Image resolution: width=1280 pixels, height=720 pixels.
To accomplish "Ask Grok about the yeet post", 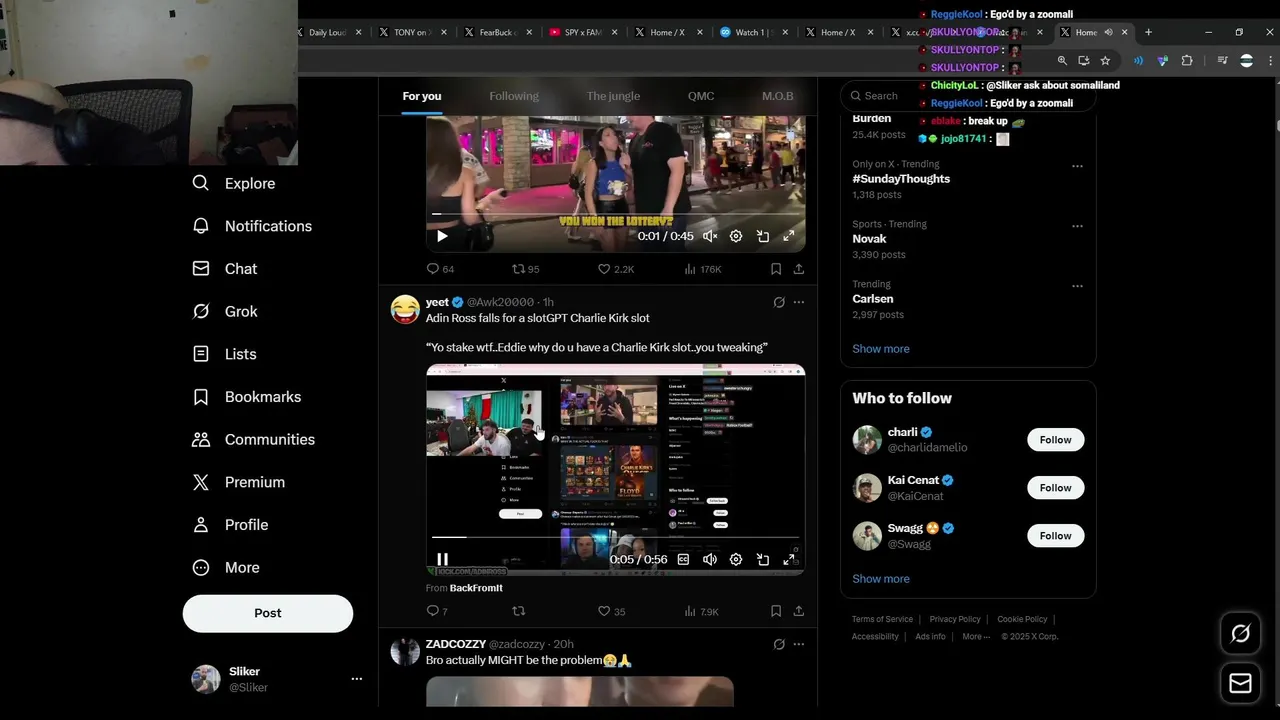I will [x=779, y=302].
